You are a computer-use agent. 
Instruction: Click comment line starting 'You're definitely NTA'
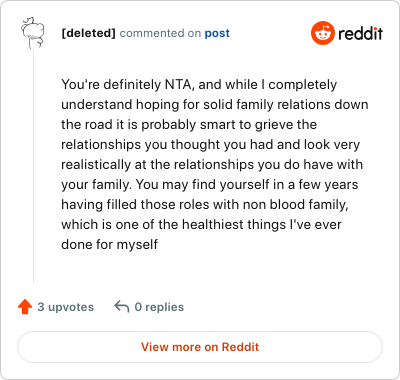tap(199, 85)
